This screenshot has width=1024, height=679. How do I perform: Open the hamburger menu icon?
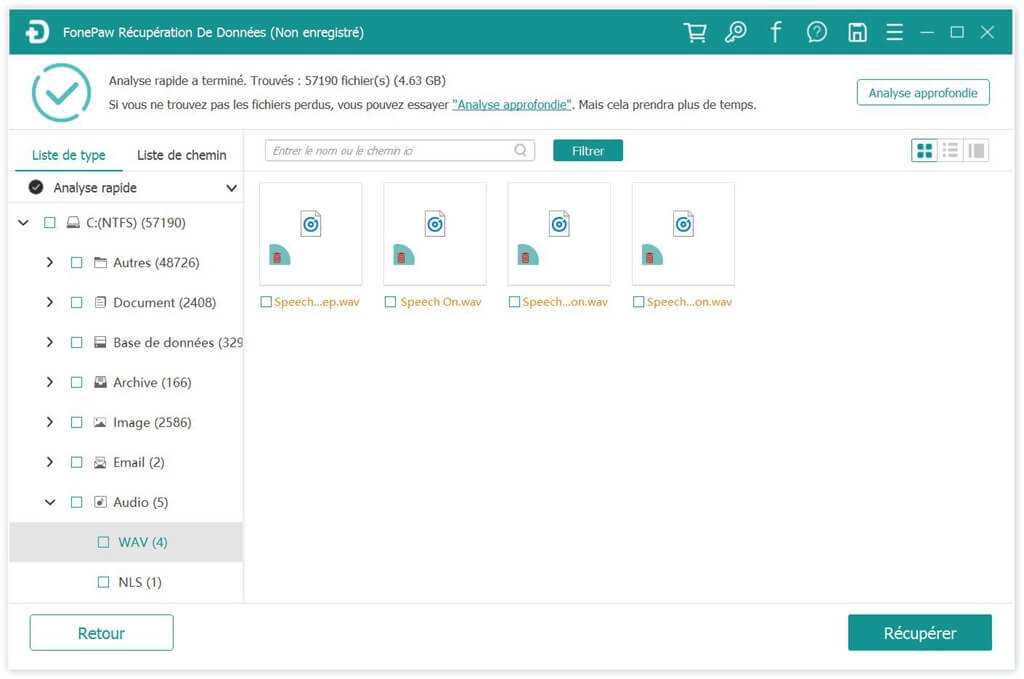pyautogui.click(x=895, y=32)
